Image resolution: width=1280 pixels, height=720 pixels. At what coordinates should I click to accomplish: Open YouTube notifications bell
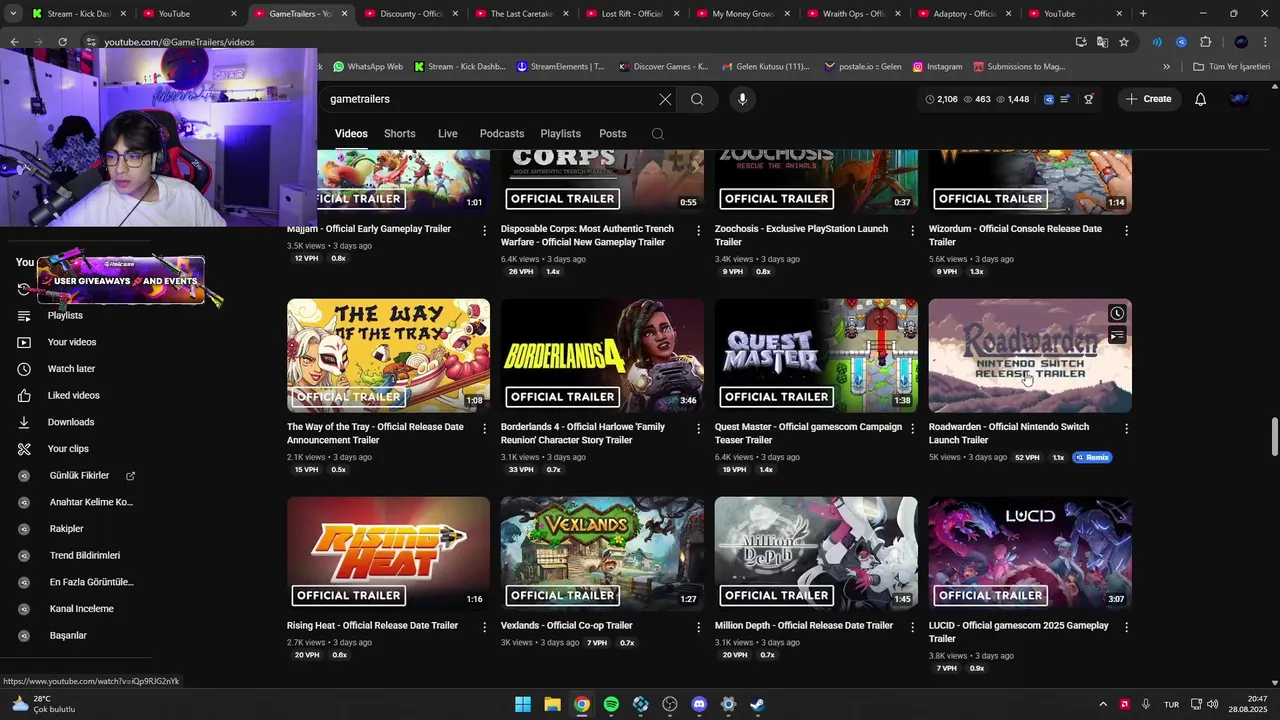pos(1200,99)
